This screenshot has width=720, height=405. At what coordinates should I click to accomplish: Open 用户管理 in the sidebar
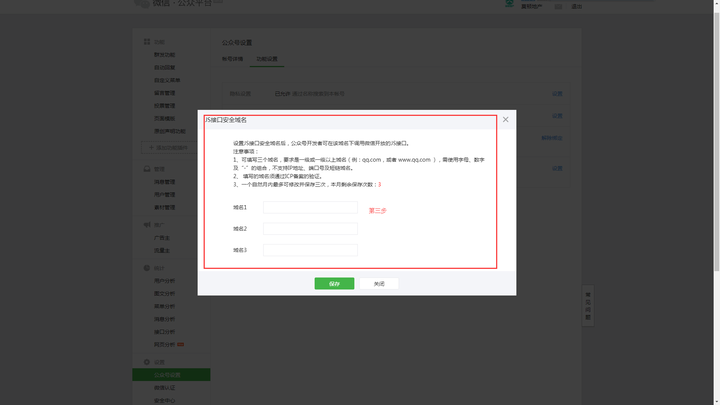[x=164, y=195]
